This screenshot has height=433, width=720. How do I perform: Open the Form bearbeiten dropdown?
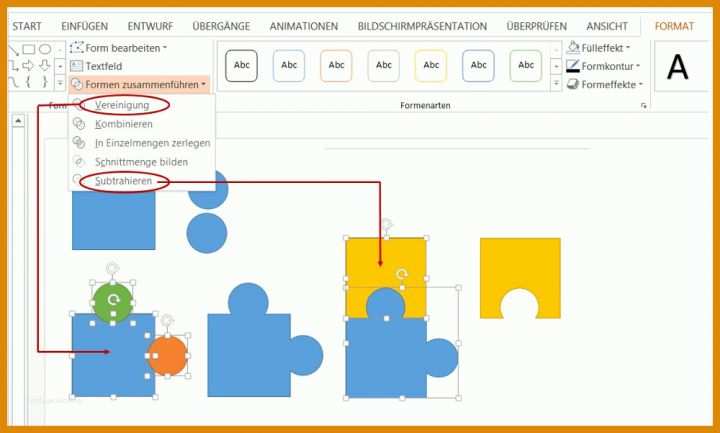118,48
